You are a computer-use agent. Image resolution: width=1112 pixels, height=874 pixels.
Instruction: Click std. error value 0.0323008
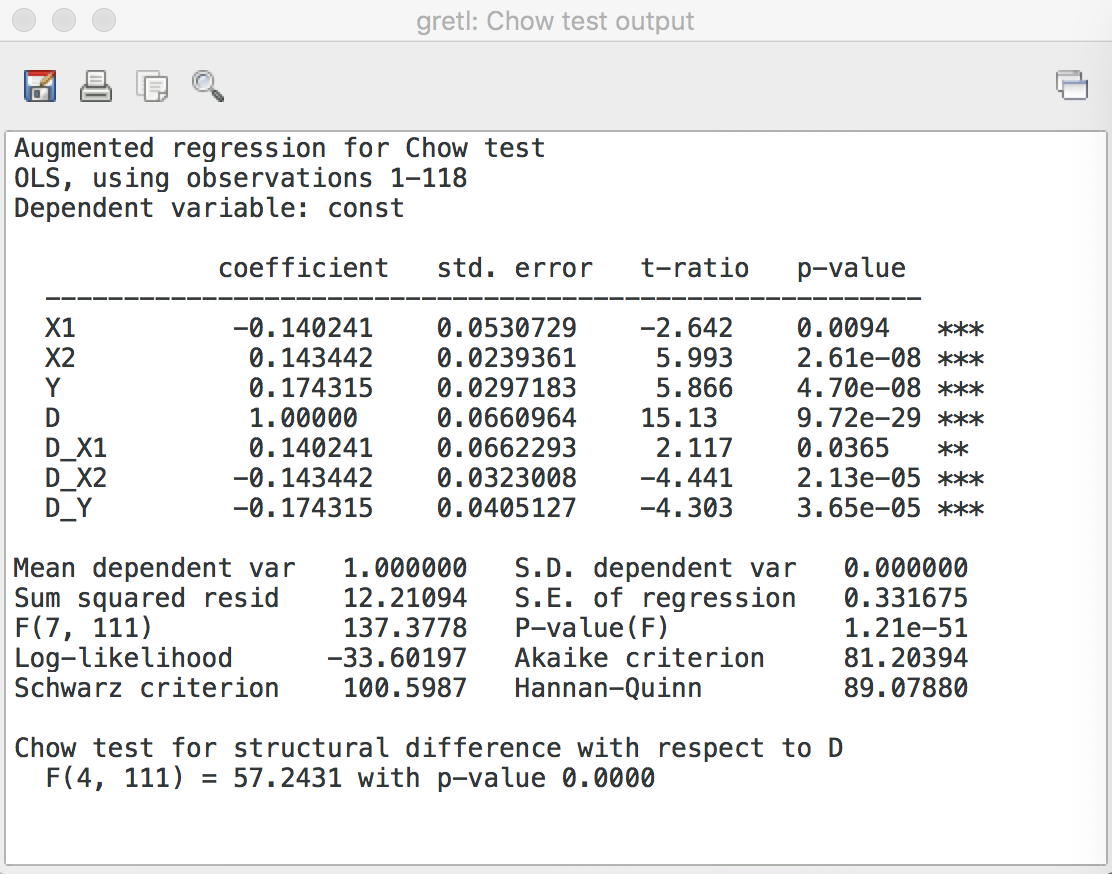[506, 478]
